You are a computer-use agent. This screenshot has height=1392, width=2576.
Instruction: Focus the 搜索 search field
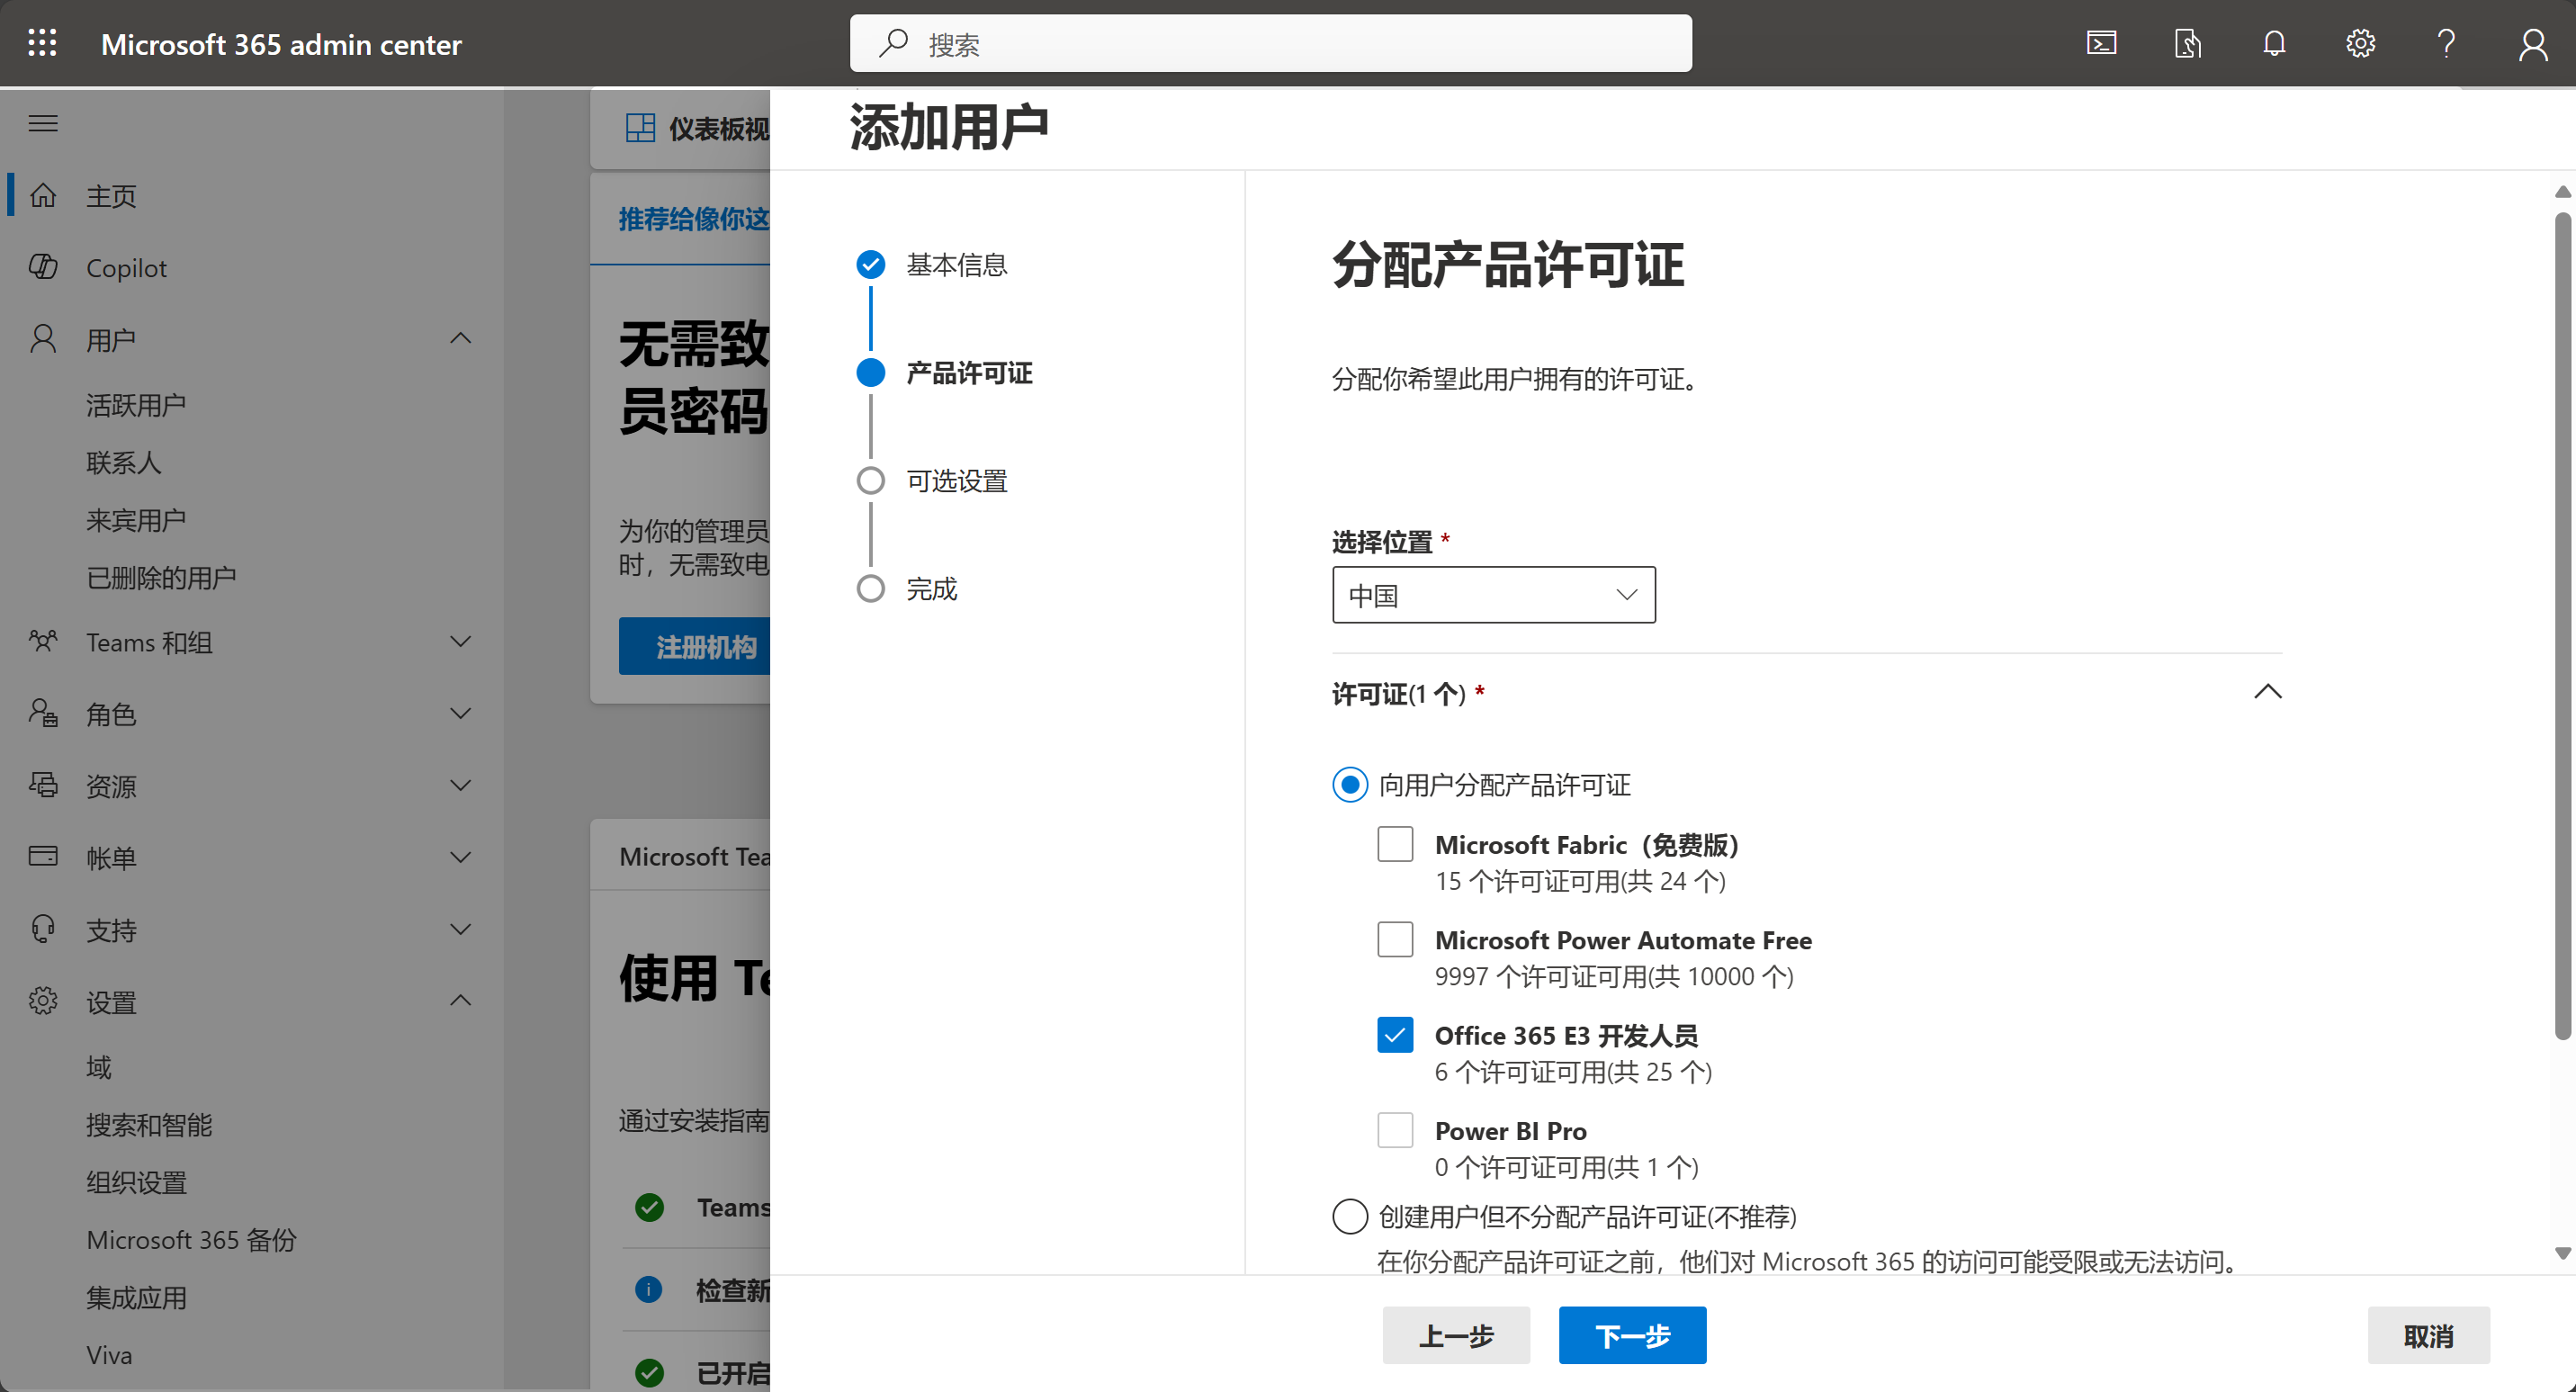1270,43
